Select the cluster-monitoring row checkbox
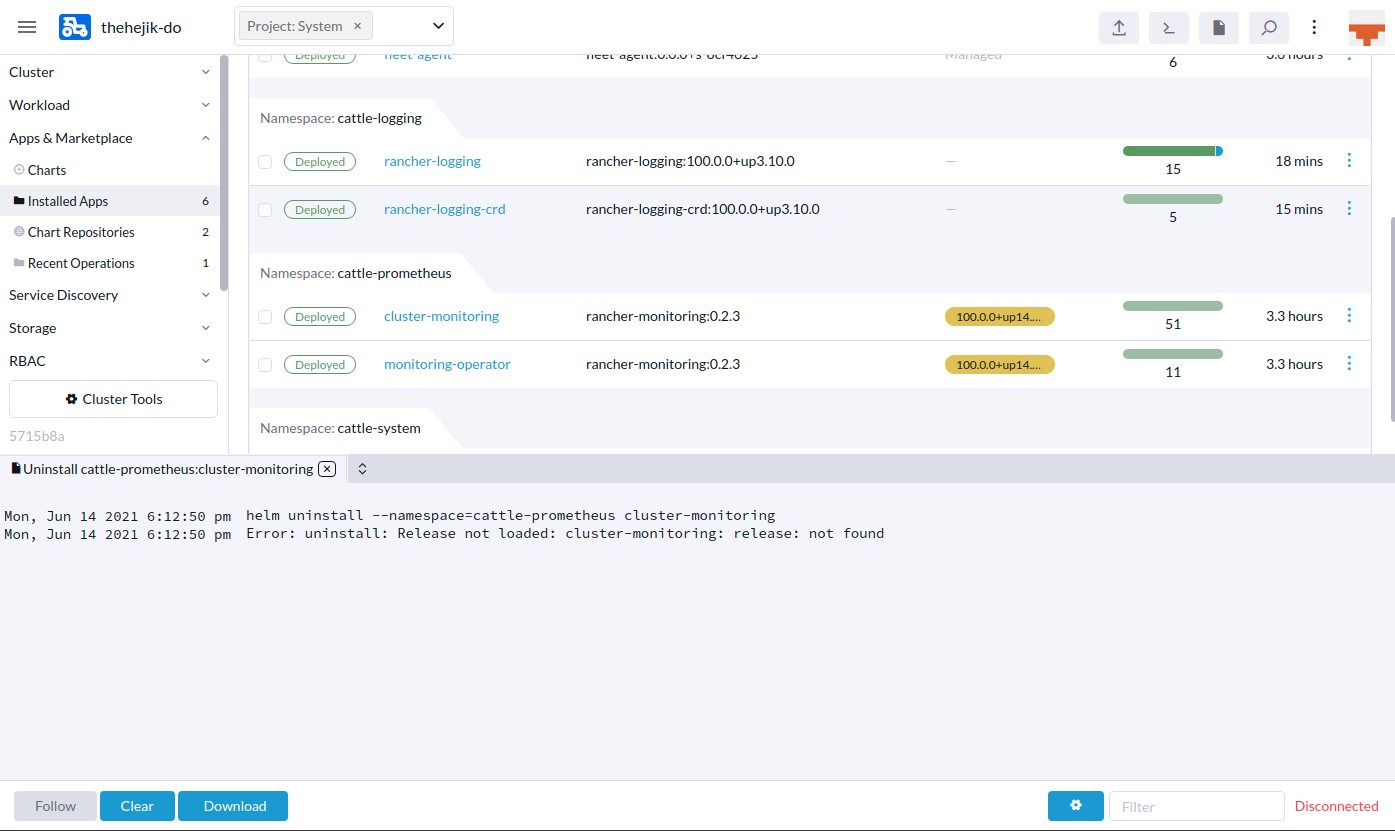This screenshot has height=831, width=1395. (265, 317)
